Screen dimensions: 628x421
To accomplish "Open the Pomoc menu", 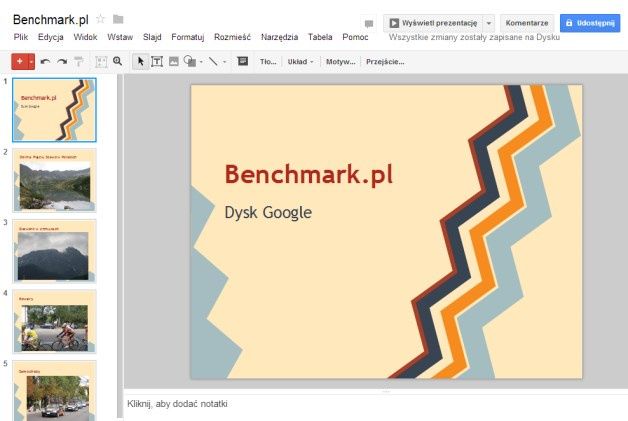I will [355, 37].
